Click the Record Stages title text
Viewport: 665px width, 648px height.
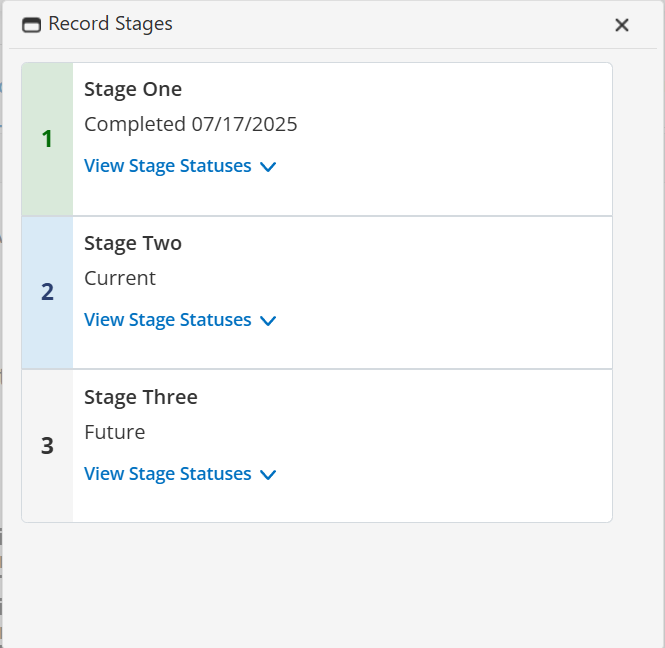tap(110, 24)
